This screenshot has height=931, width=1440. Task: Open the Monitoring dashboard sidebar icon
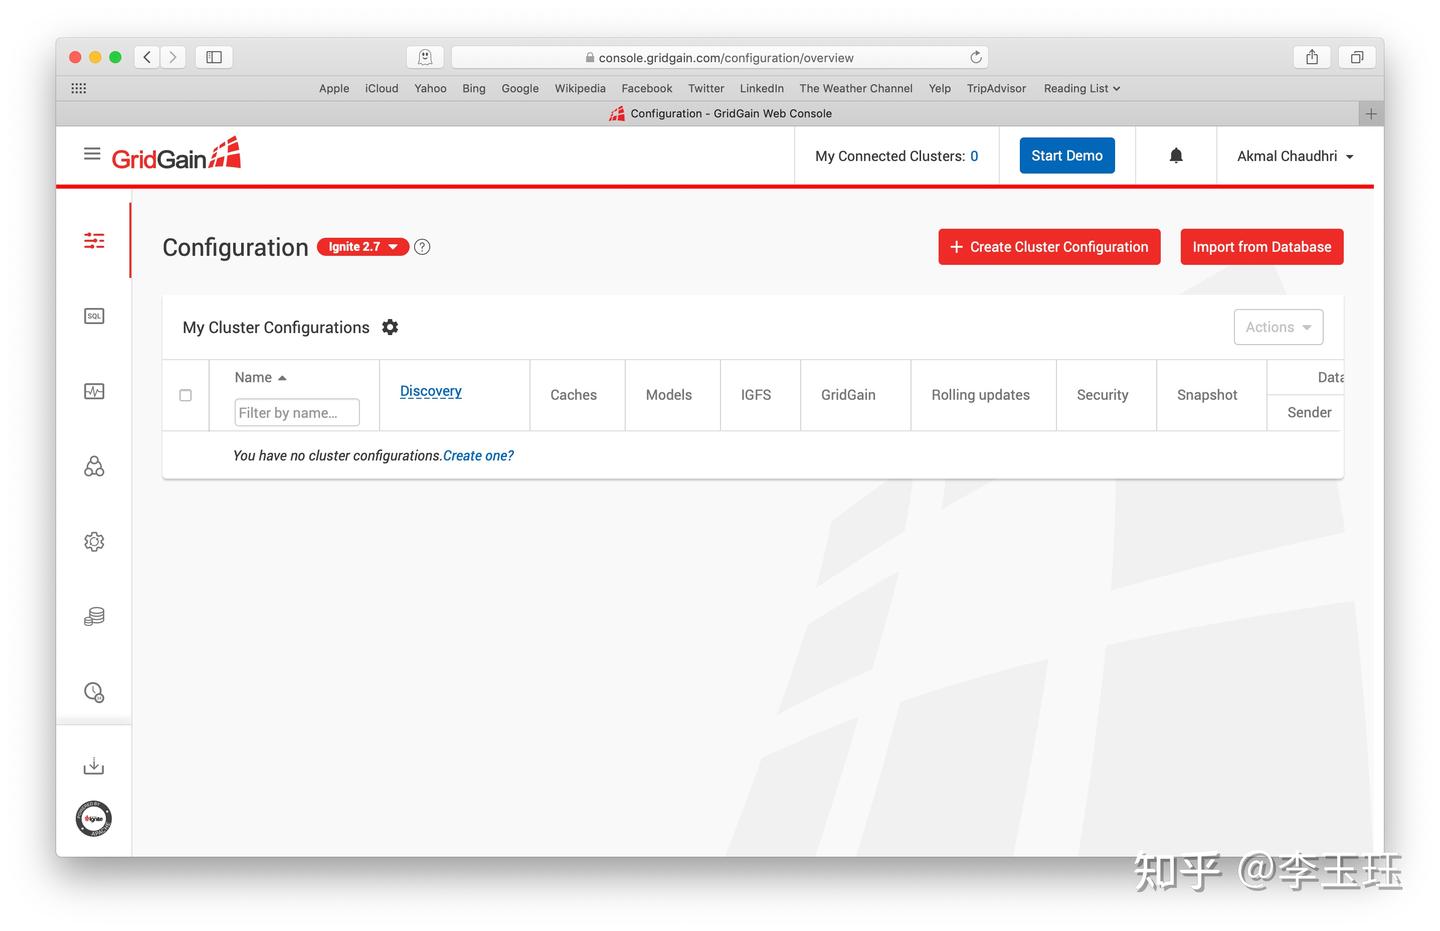pyautogui.click(x=93, y=390)
